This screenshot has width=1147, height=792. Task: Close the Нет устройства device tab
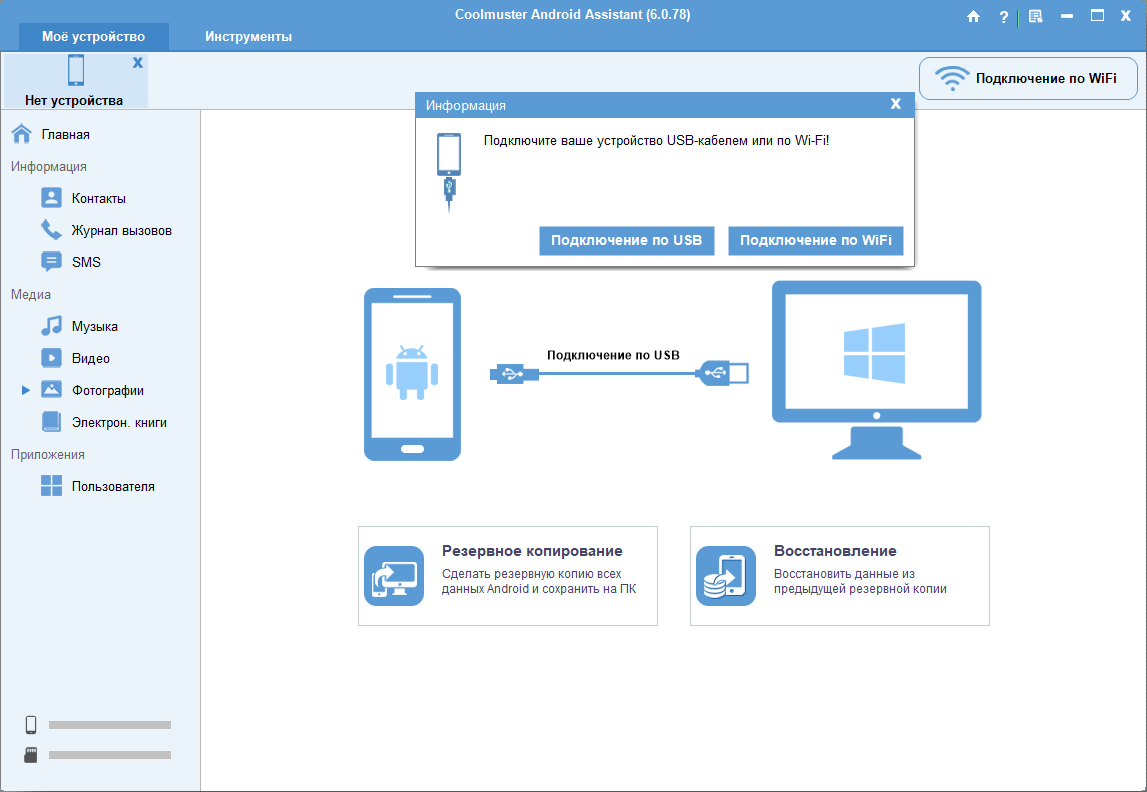138,63
